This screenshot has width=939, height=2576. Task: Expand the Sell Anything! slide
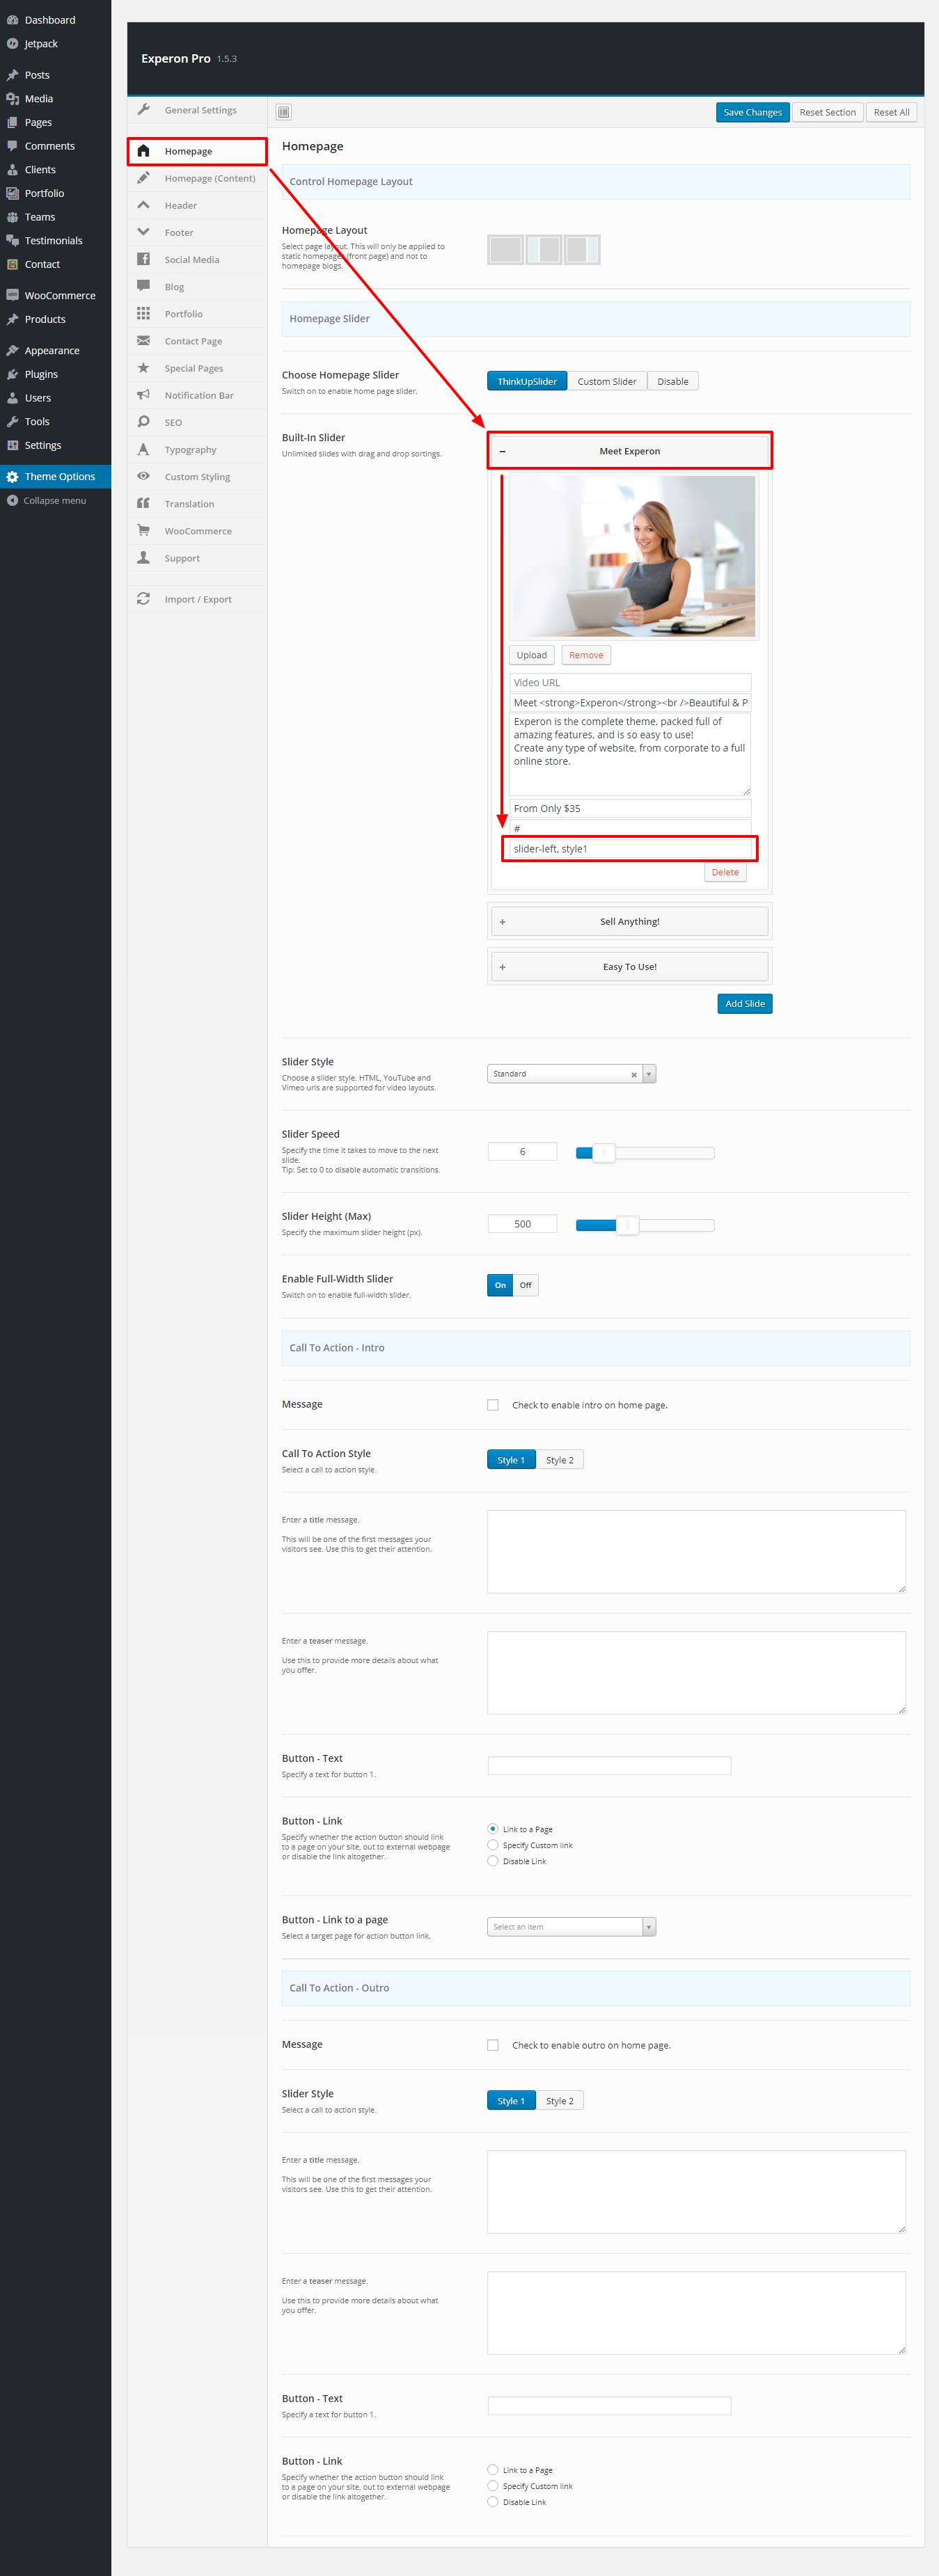tap(629, 921)
